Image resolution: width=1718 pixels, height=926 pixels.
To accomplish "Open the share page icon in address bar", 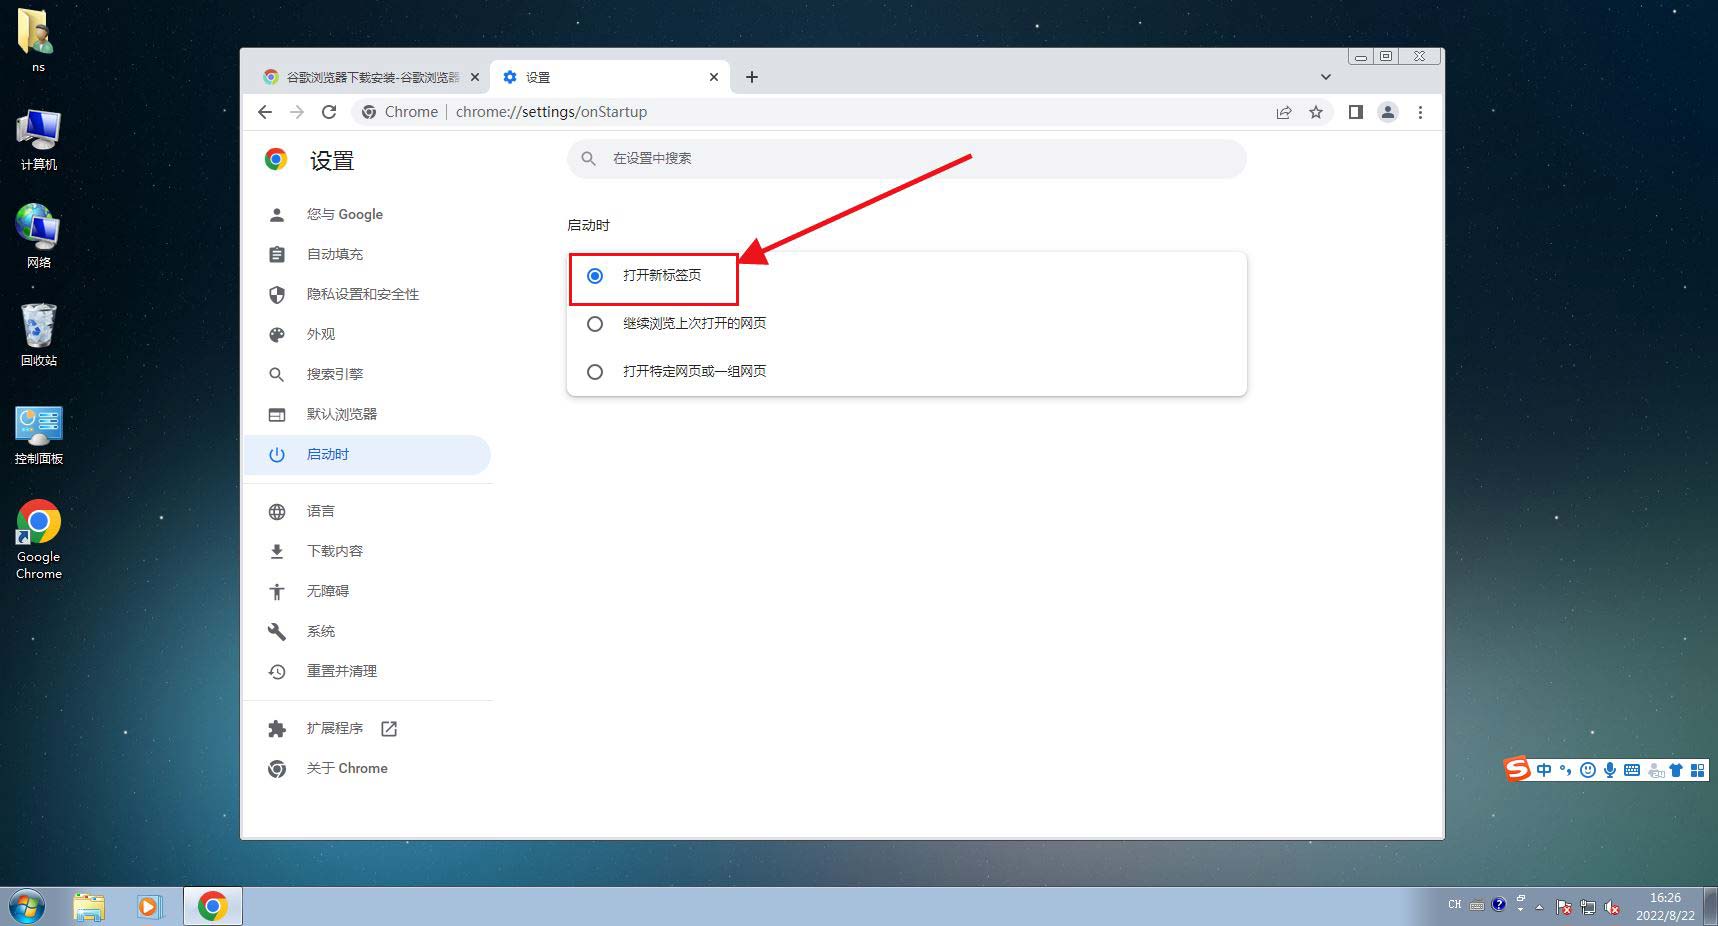I will click(1284, 112).
